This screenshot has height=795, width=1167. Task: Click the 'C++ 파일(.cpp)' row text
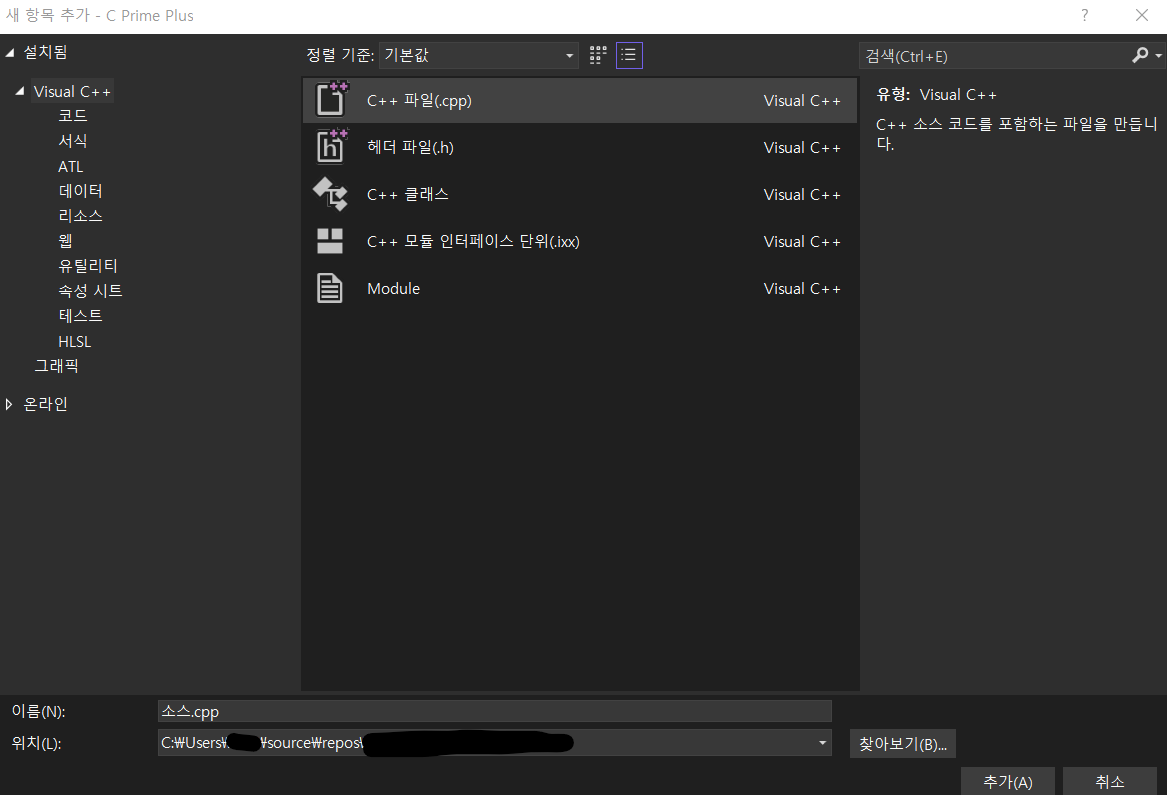[419, 100]
